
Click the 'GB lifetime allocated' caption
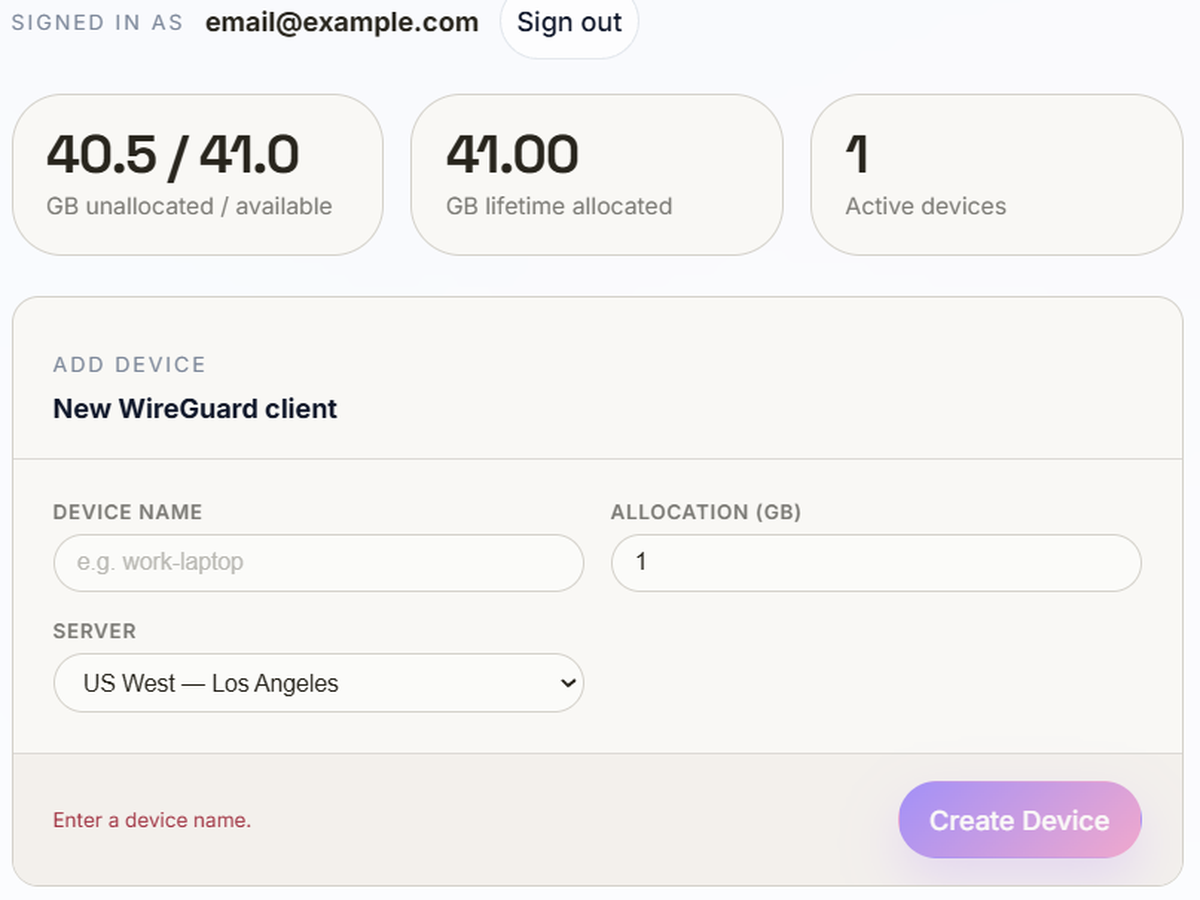coord(559,207)
